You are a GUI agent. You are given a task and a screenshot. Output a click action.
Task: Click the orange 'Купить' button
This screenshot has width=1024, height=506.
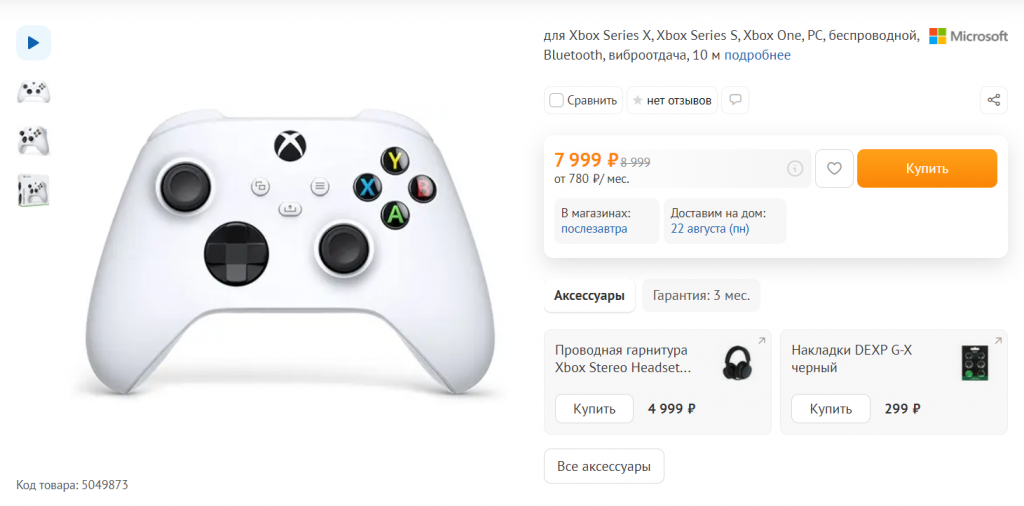(x=927, y=168)
